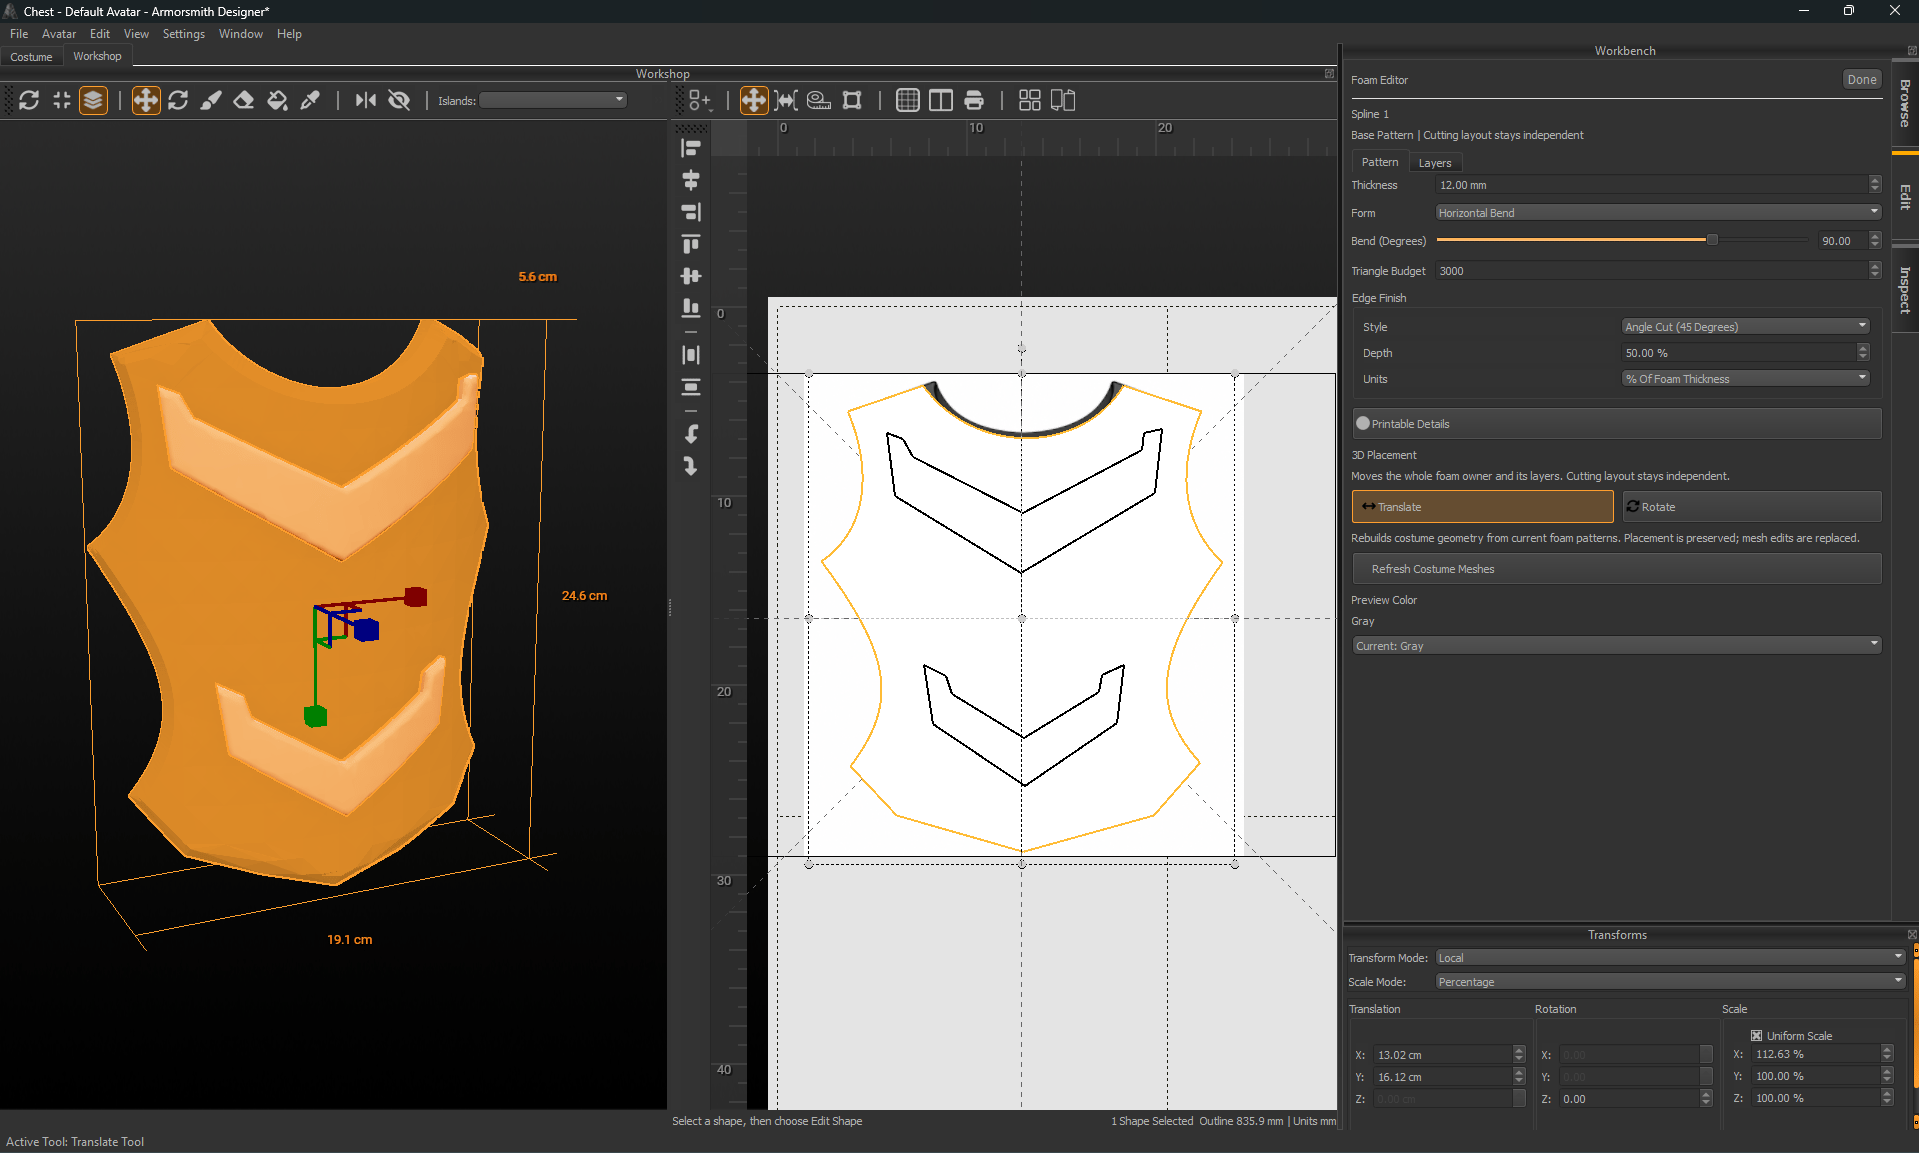Click the align left edges icon
This screenshot has height=1153, width=1919.
(691, 148)
